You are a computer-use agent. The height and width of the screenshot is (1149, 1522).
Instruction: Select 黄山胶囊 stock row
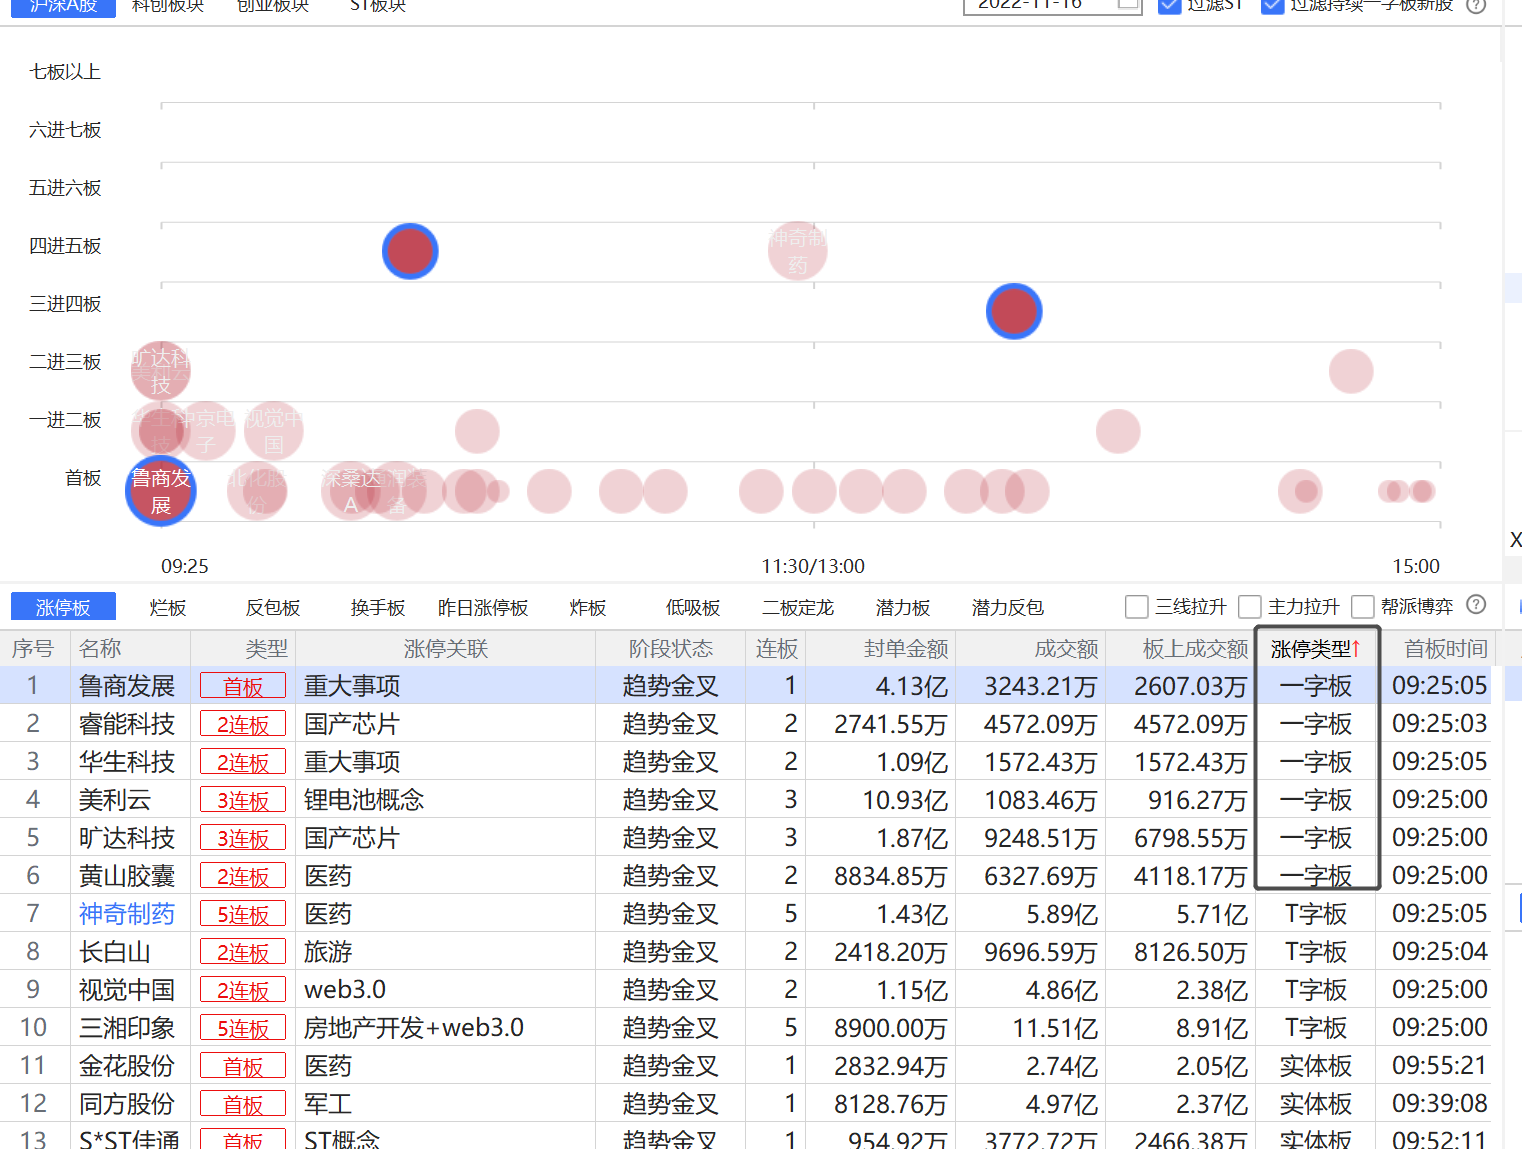point(745,876)
